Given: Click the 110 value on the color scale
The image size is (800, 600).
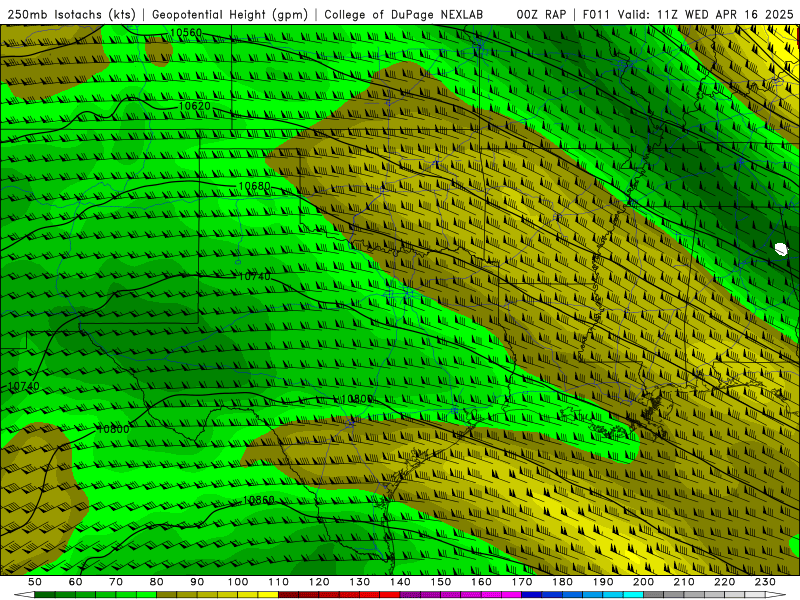Looking at the screenshot, I should (279, 582).
